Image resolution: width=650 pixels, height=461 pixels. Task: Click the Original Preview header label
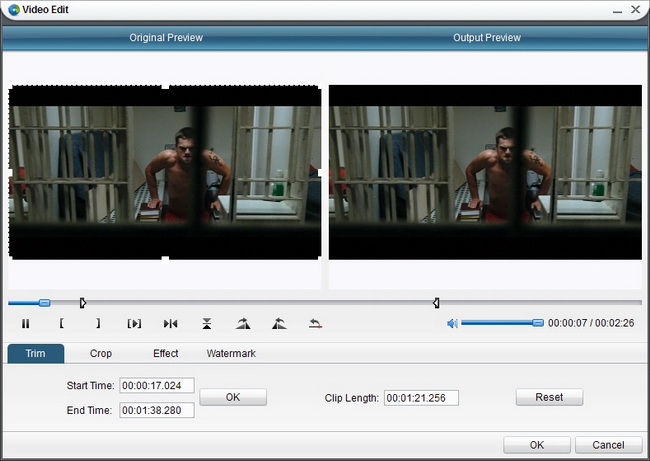pyautogui.click(x=166, y=38)
